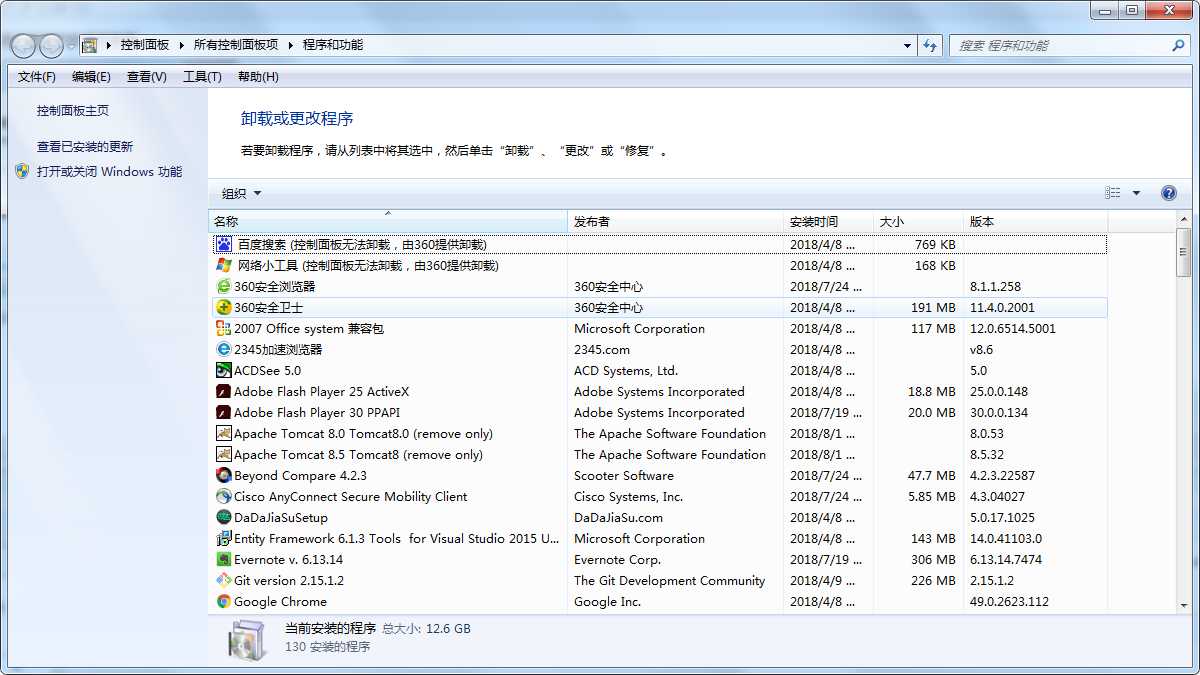Sort by the 安装时间 column header
Viewport: 1200px width, 675px height.
point(829,221)
